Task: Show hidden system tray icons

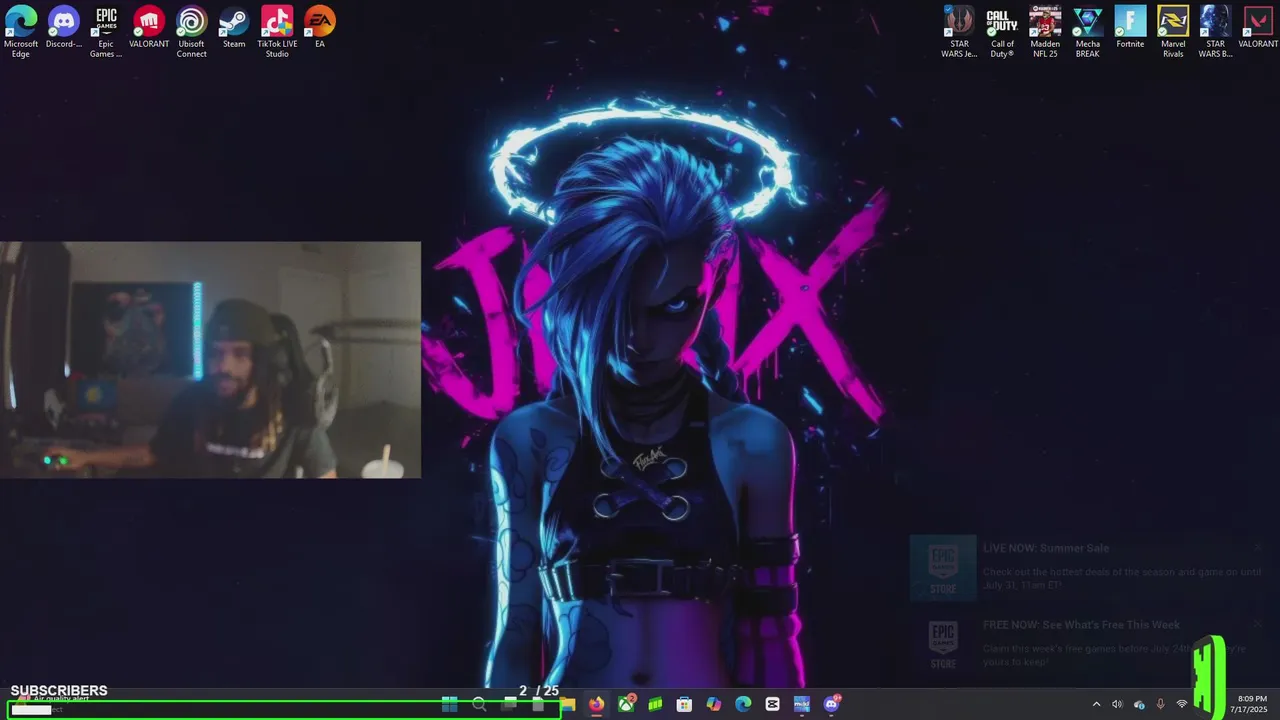Action: (1096, 705)
